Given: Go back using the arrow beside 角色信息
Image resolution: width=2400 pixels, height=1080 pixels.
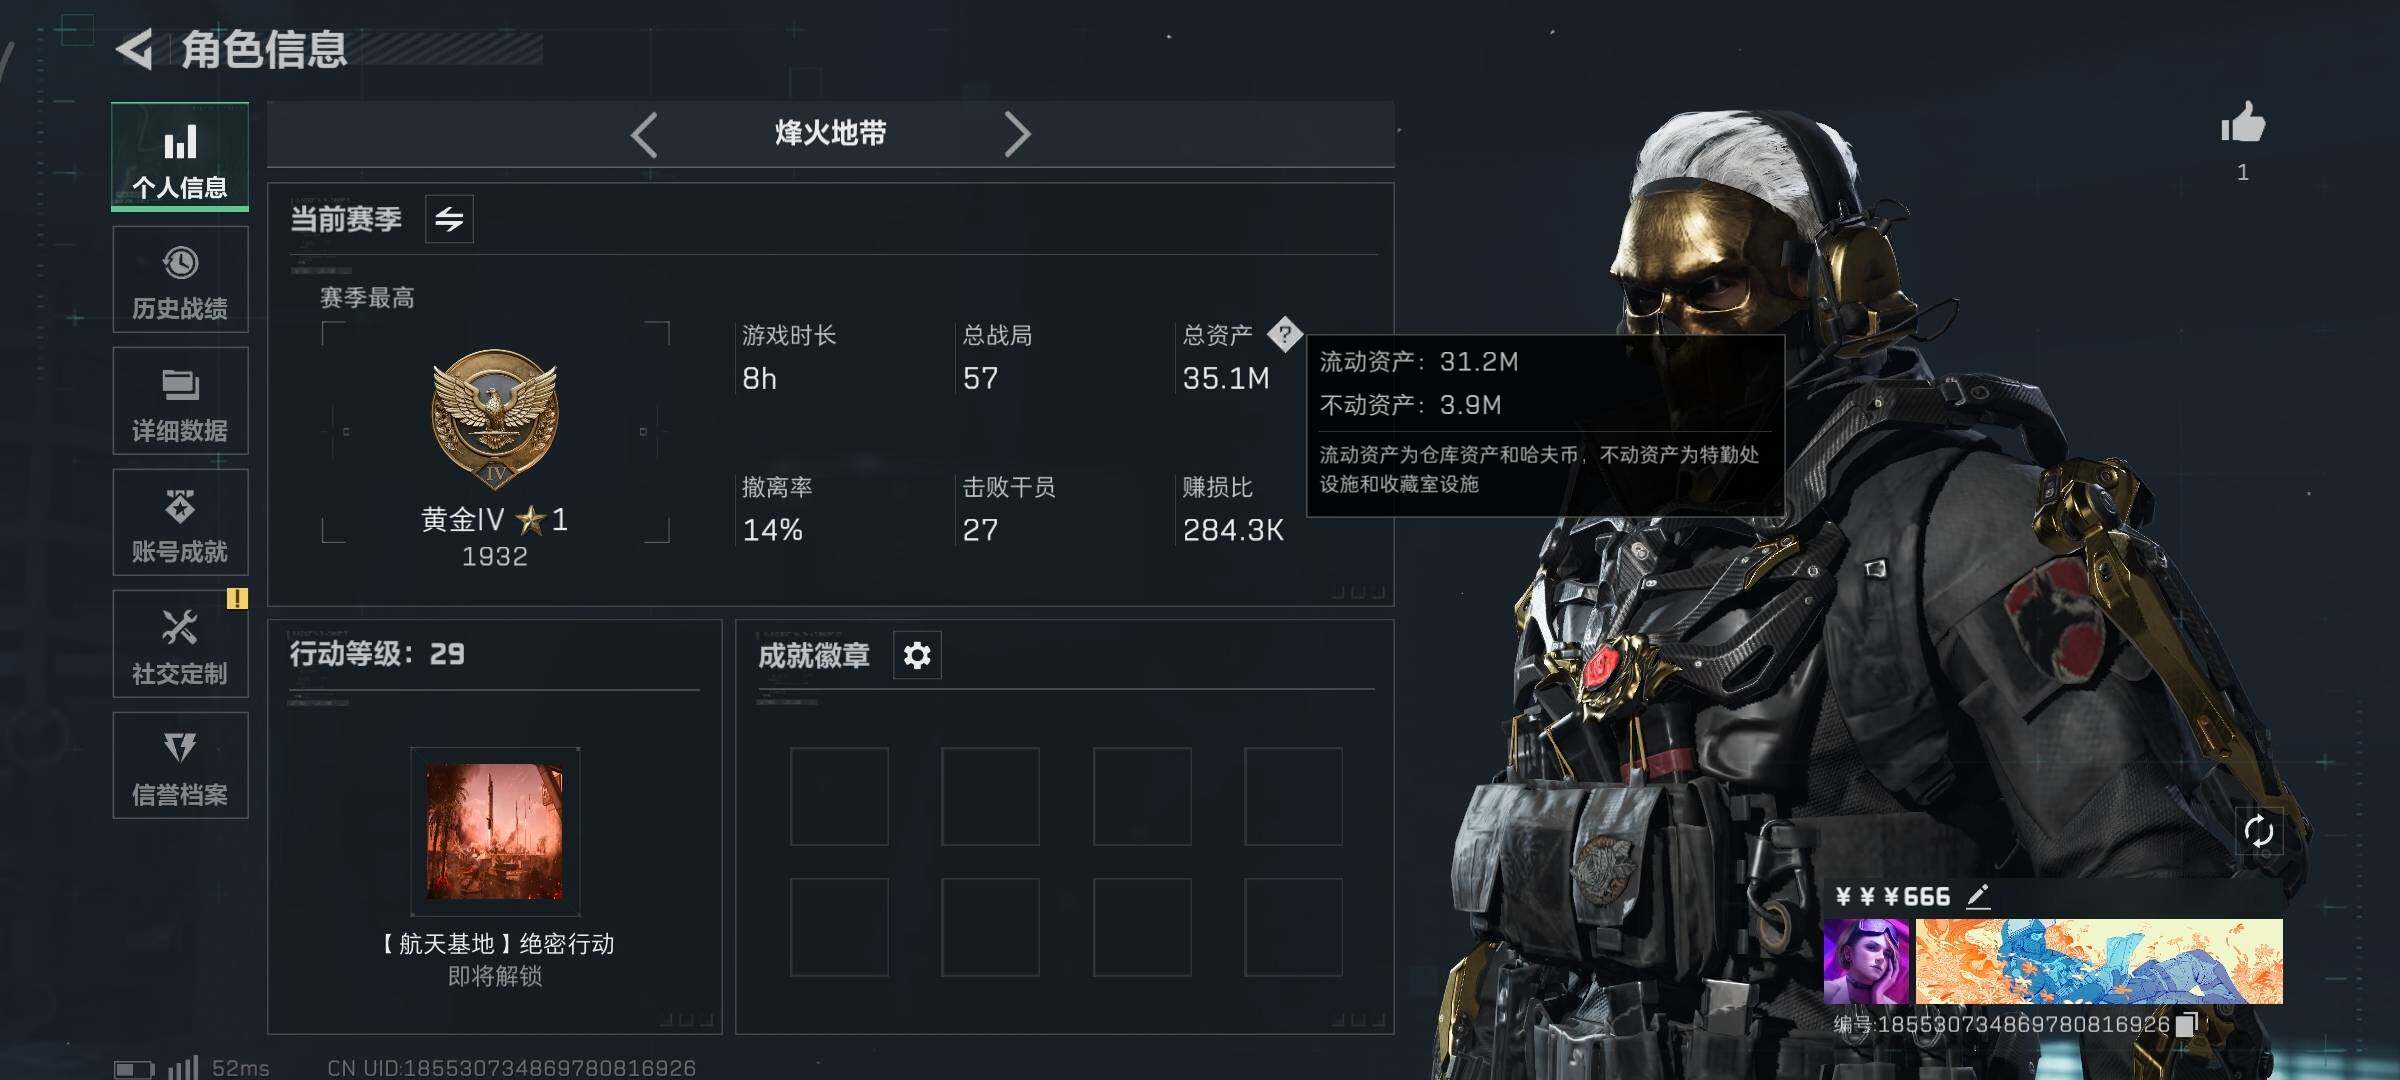Looking at the screenshot, I should click(135, 49).
